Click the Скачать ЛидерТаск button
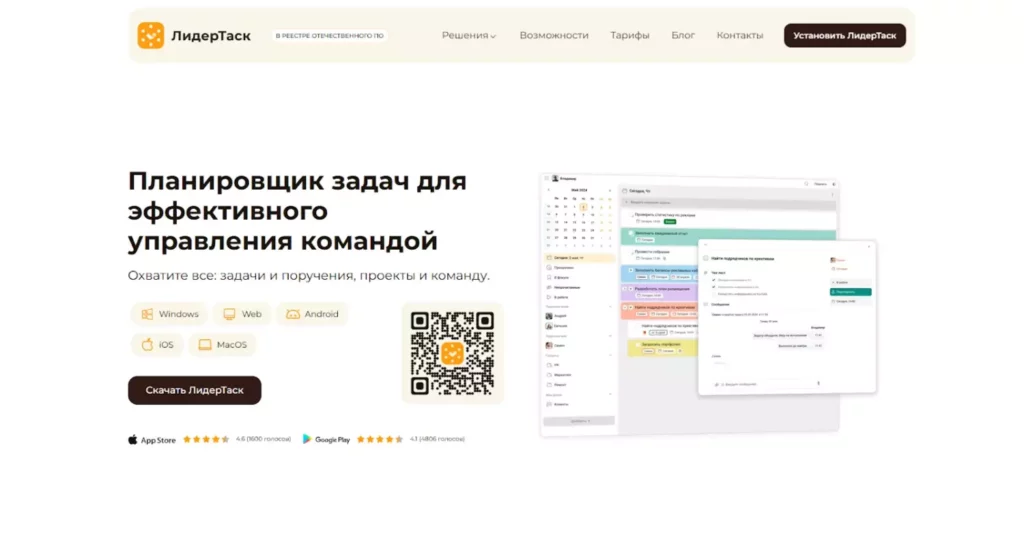Image resolution: width=1024 pixels, height=557 pixels. [195, 390]
